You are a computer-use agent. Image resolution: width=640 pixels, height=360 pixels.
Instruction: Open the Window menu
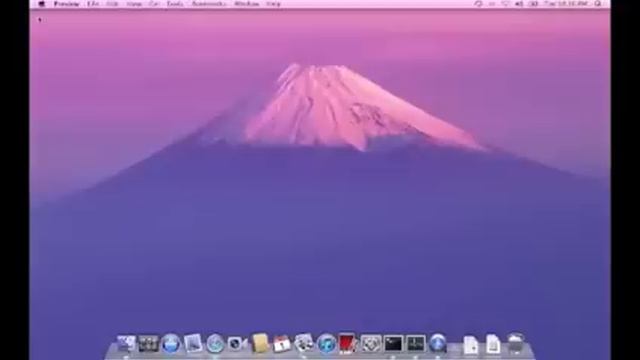pyautogui.click(x=247, y=4)
